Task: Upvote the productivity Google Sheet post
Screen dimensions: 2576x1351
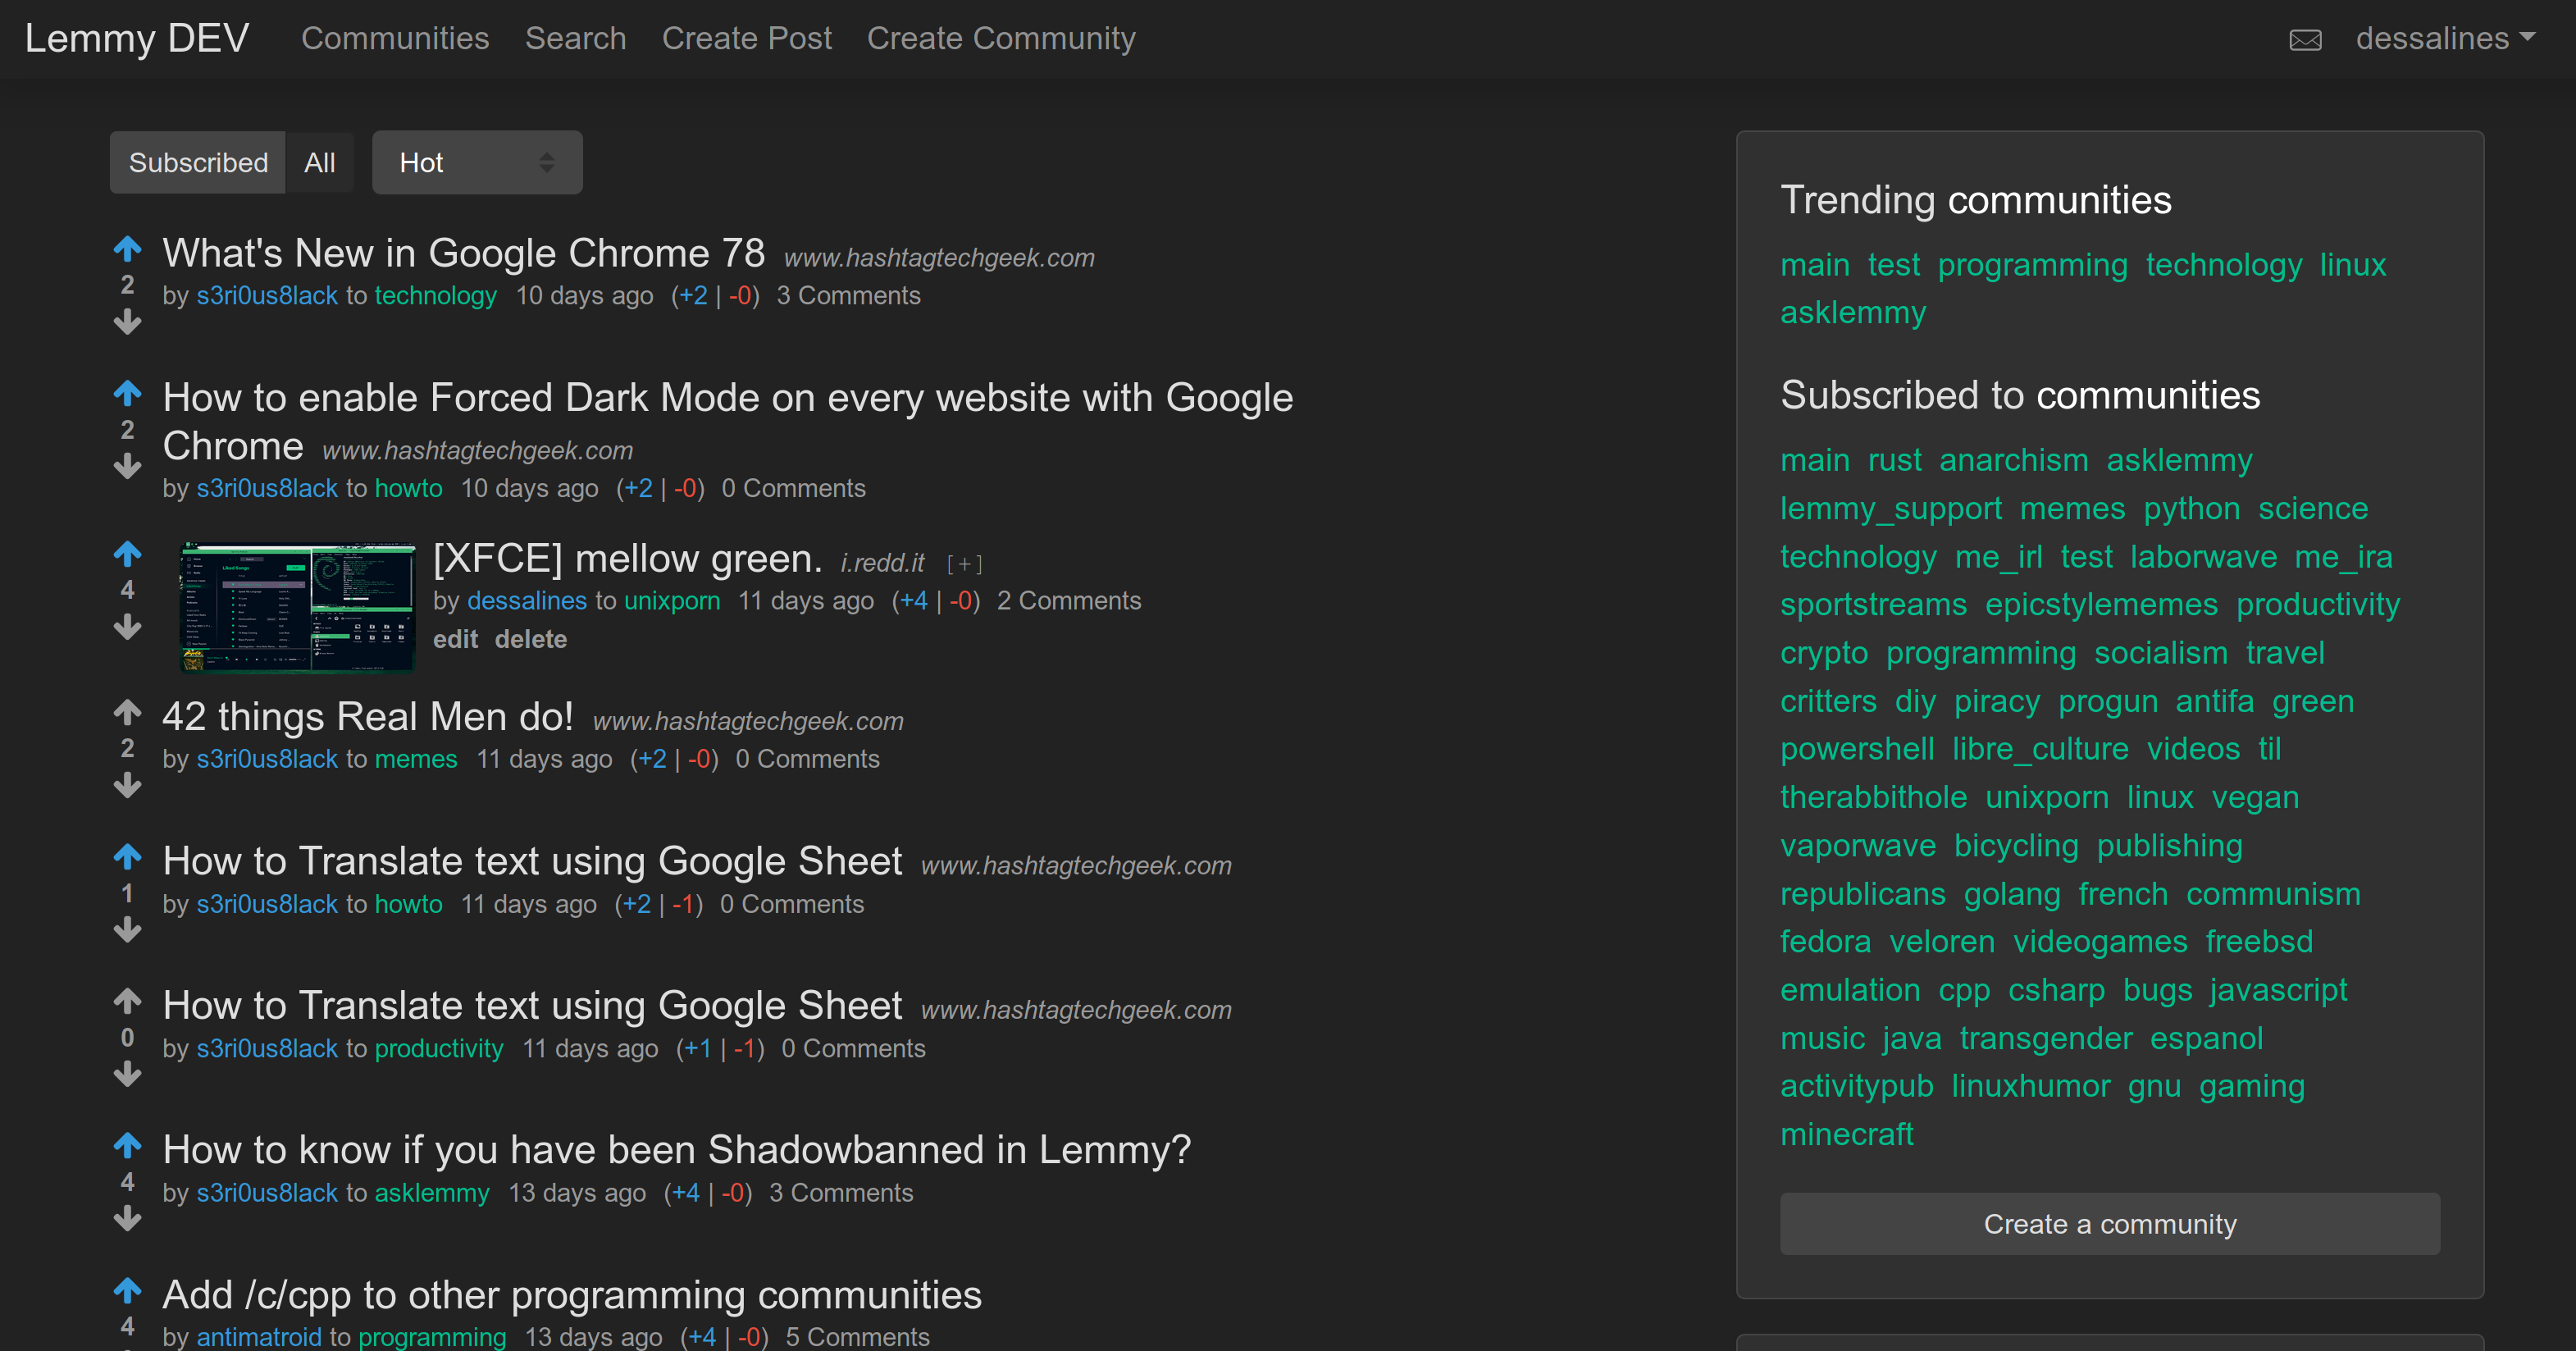Action: [127, 1000]
